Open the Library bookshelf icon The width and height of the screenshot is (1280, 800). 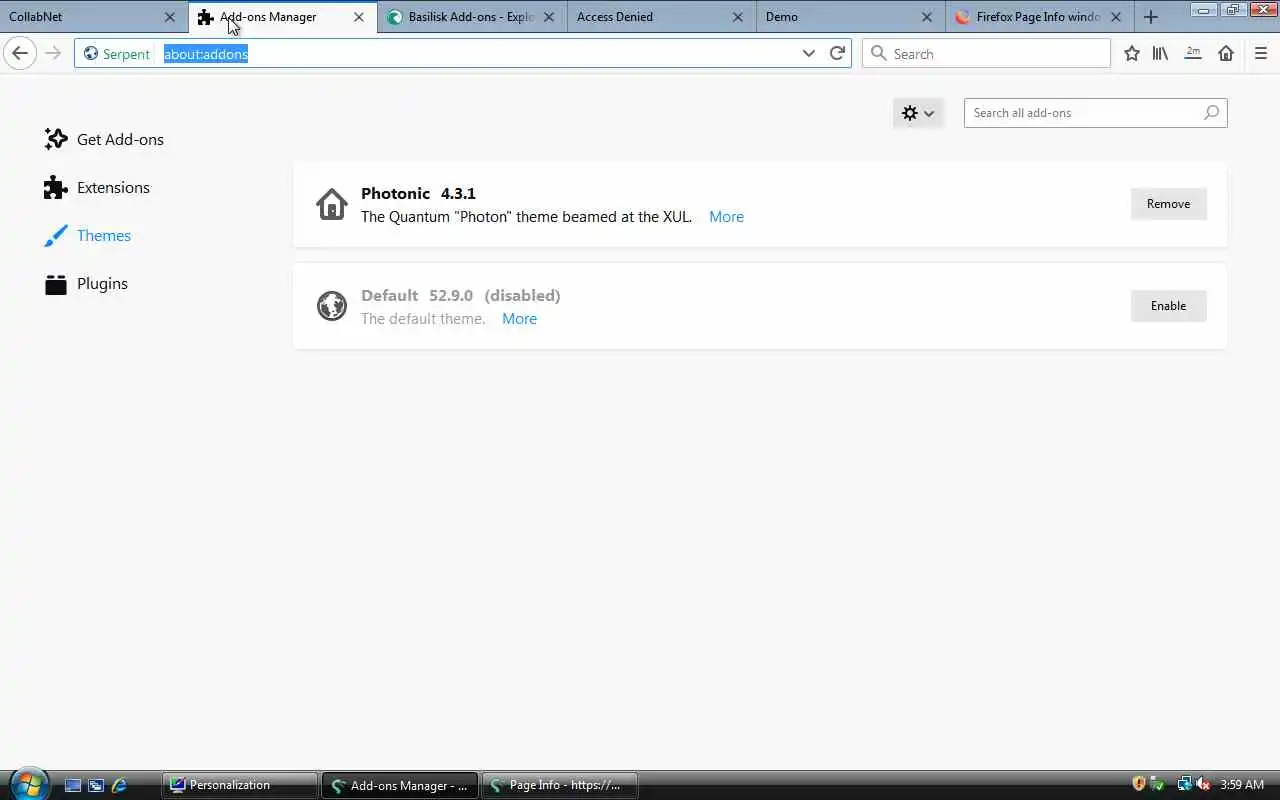(x=1160, y=53)
